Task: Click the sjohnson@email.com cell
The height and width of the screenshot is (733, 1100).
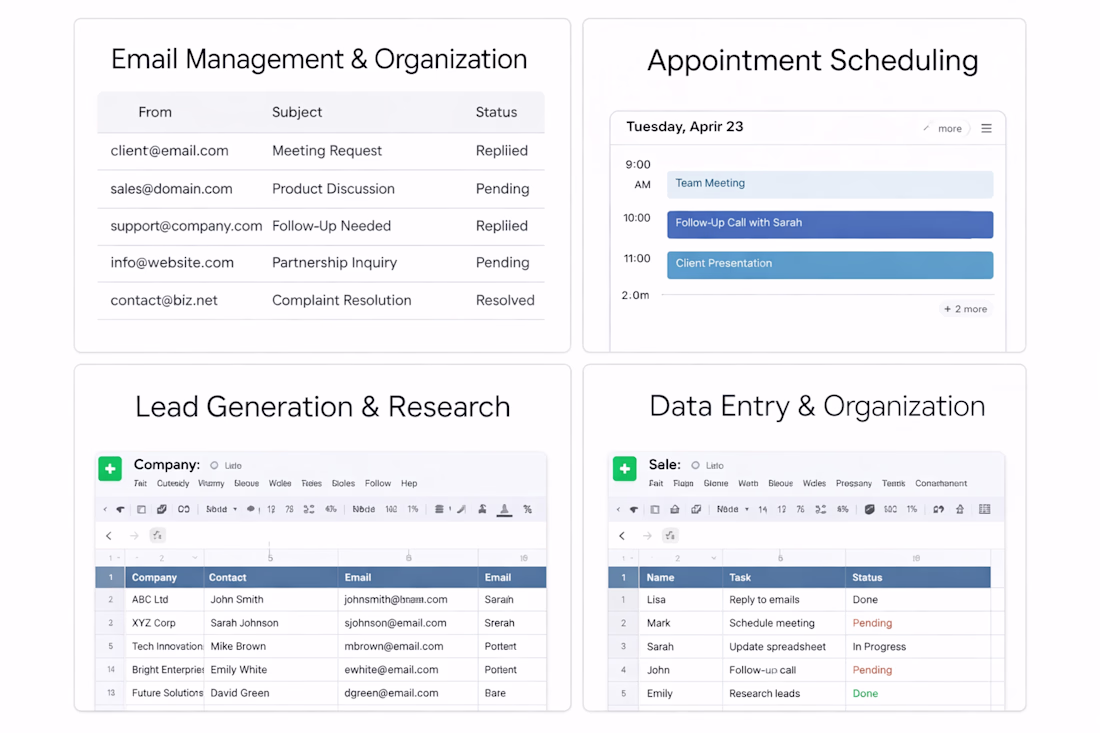Action: pos(395,623)
